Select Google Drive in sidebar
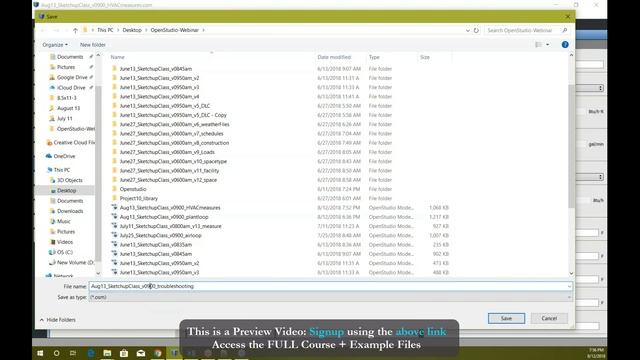 (x=72, y=77)
